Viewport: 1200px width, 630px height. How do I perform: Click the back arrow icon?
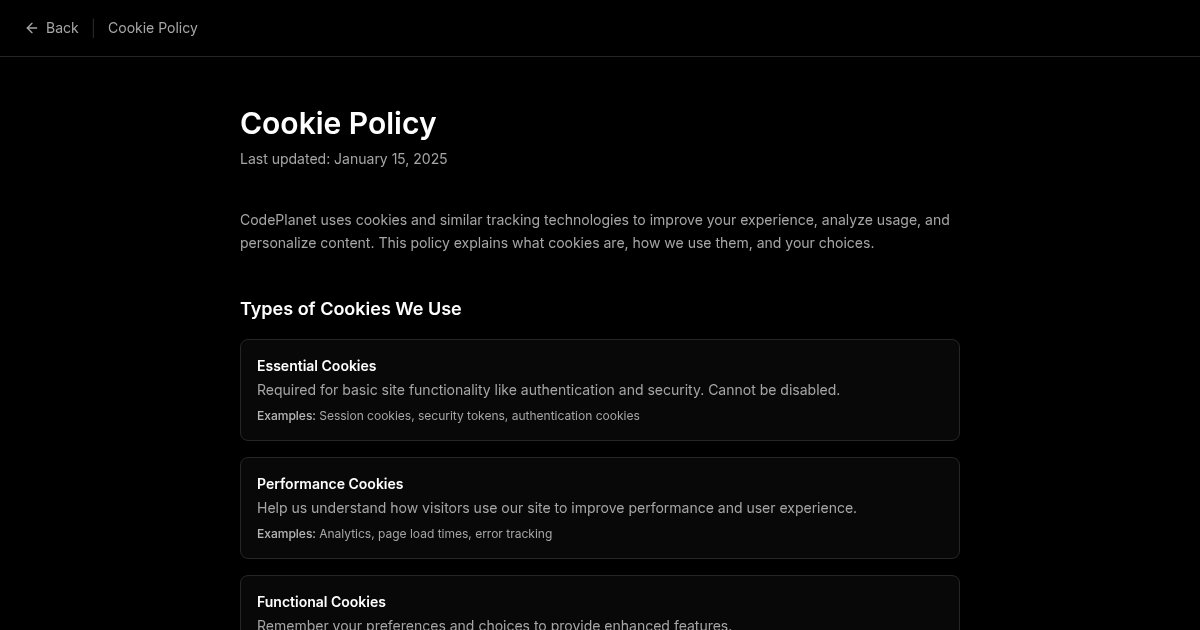[32, 28]
